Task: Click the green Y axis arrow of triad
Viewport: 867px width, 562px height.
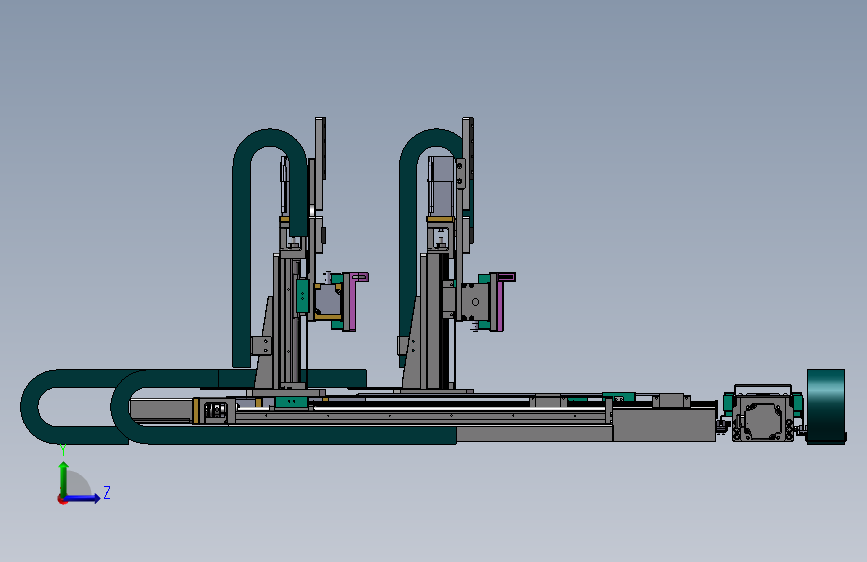Action: [64, 478]
